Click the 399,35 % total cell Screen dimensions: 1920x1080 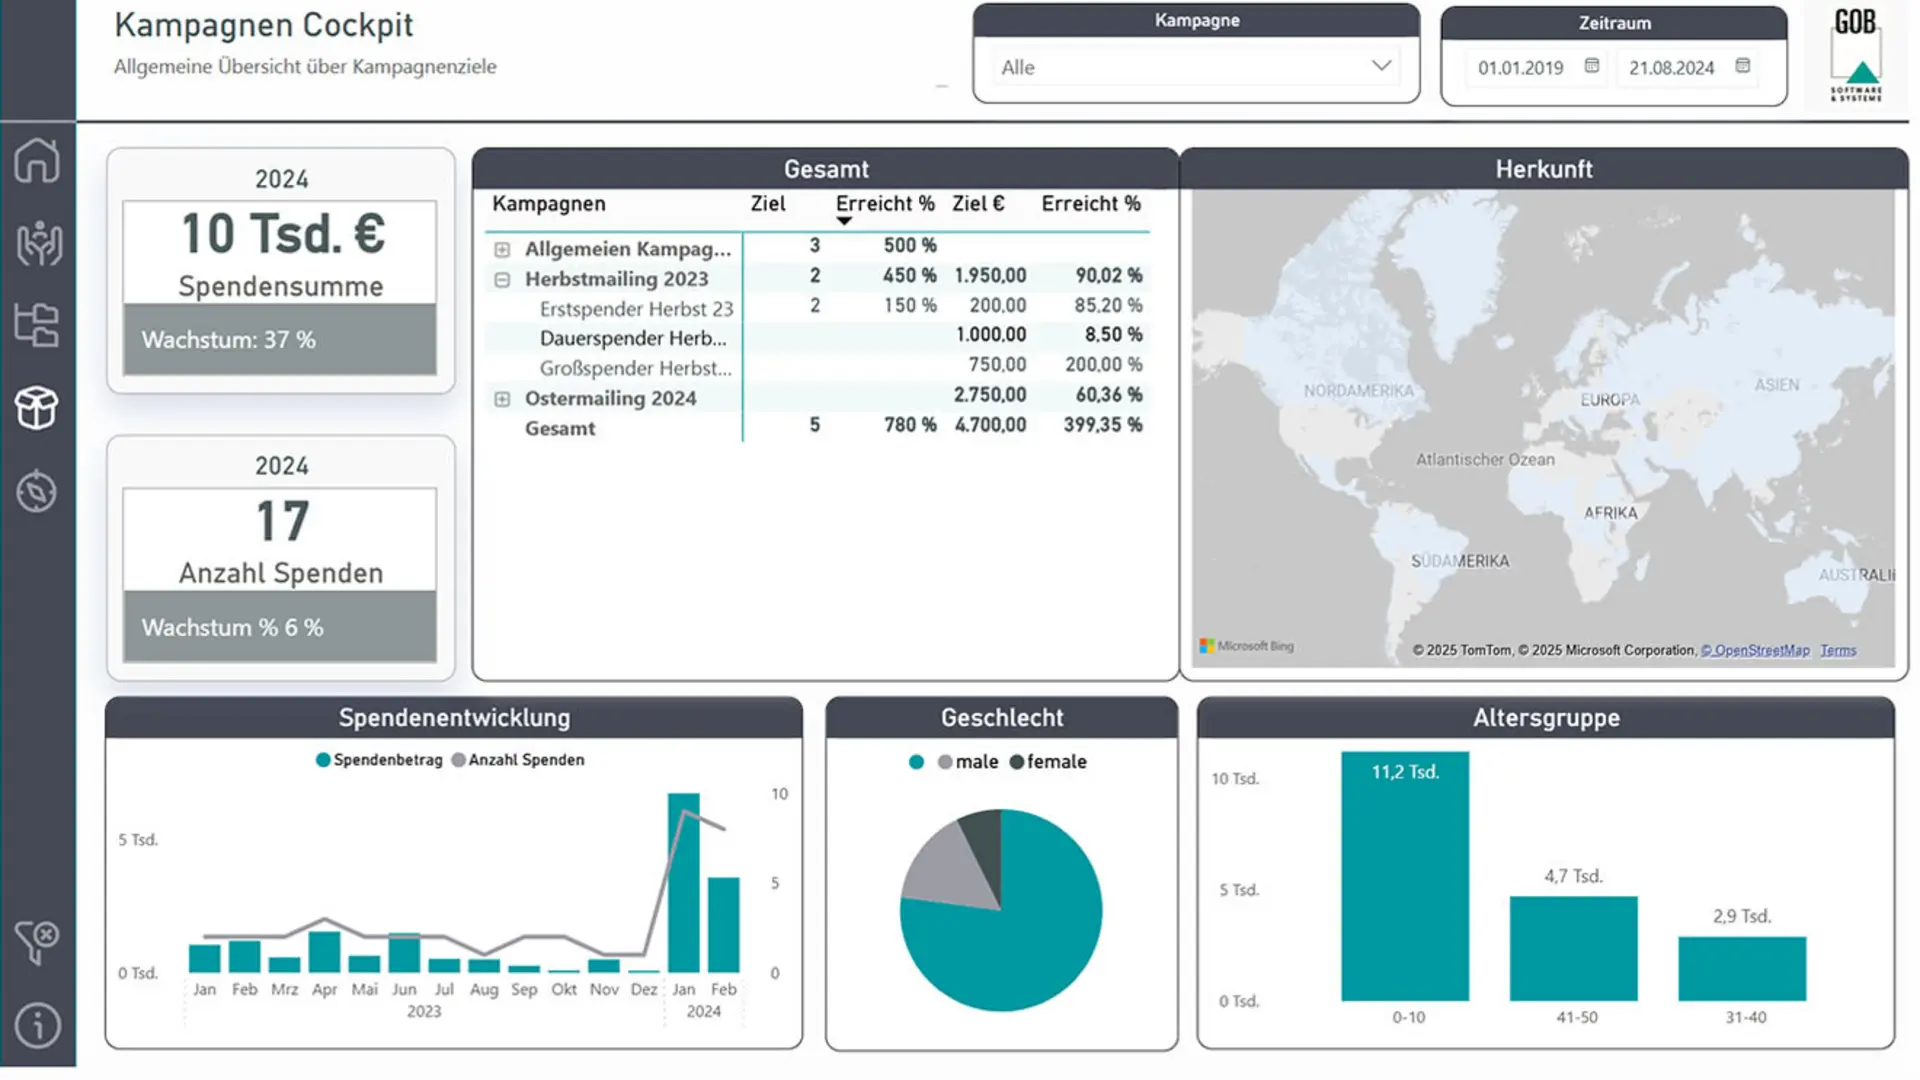(x=1102, y=425)
